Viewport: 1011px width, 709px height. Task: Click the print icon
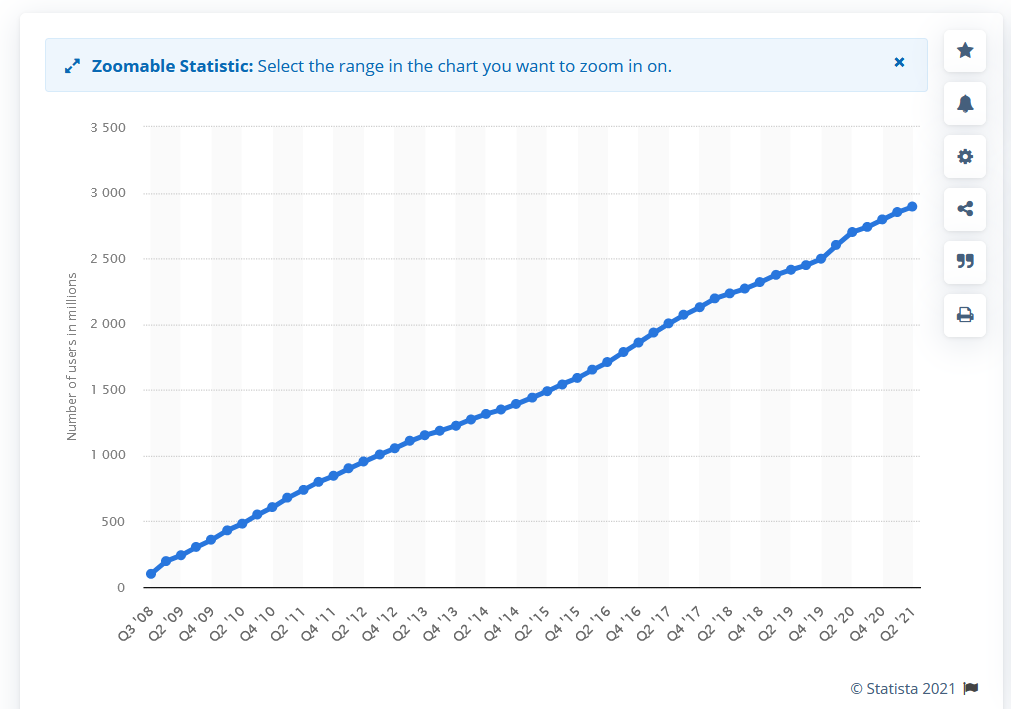(x=965, y=315)
